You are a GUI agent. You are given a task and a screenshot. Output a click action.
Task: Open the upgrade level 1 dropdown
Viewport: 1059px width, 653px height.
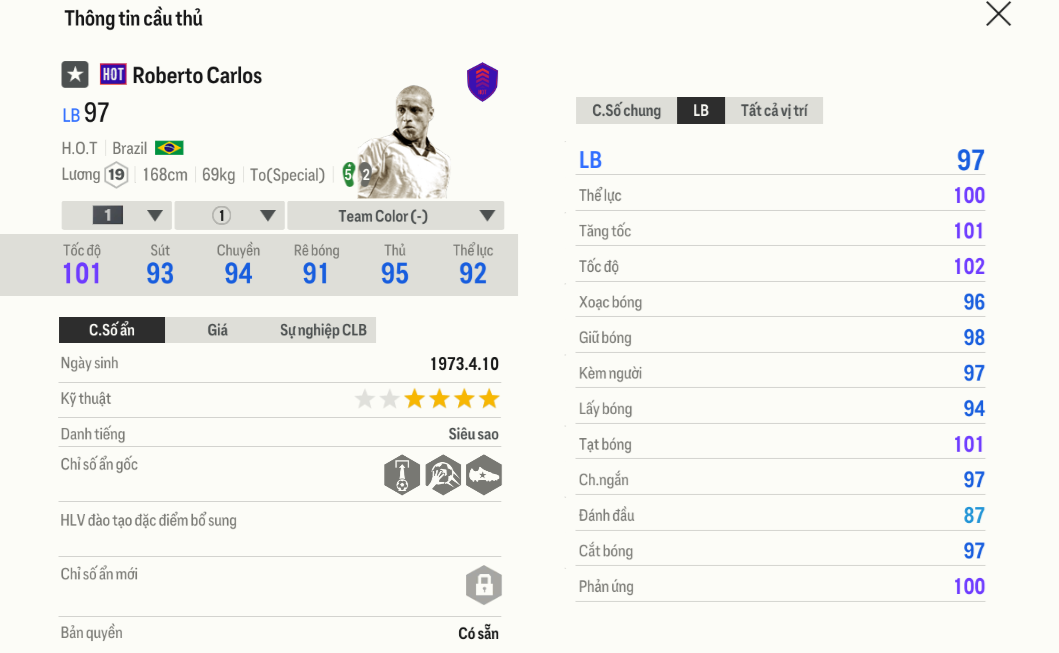click(116, 215)
